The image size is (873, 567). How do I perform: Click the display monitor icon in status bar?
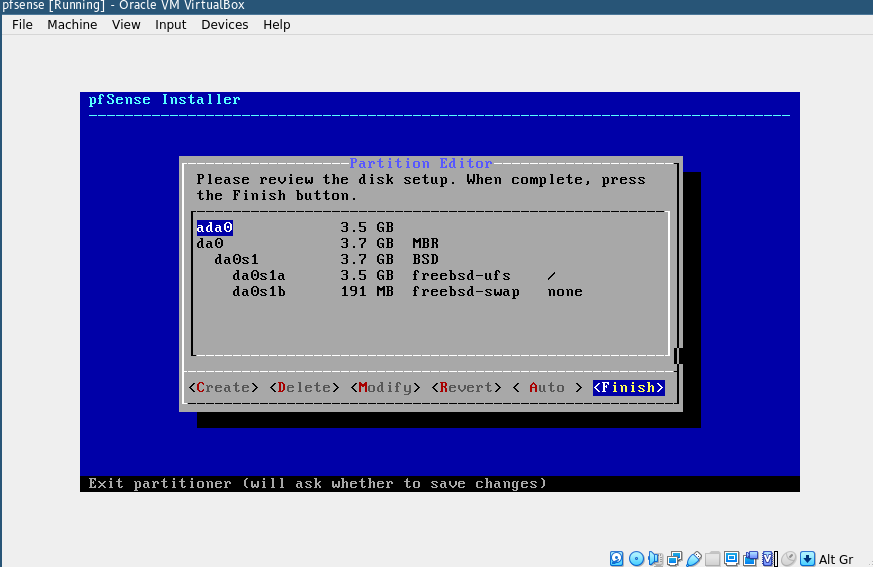(x=731, y=559)
